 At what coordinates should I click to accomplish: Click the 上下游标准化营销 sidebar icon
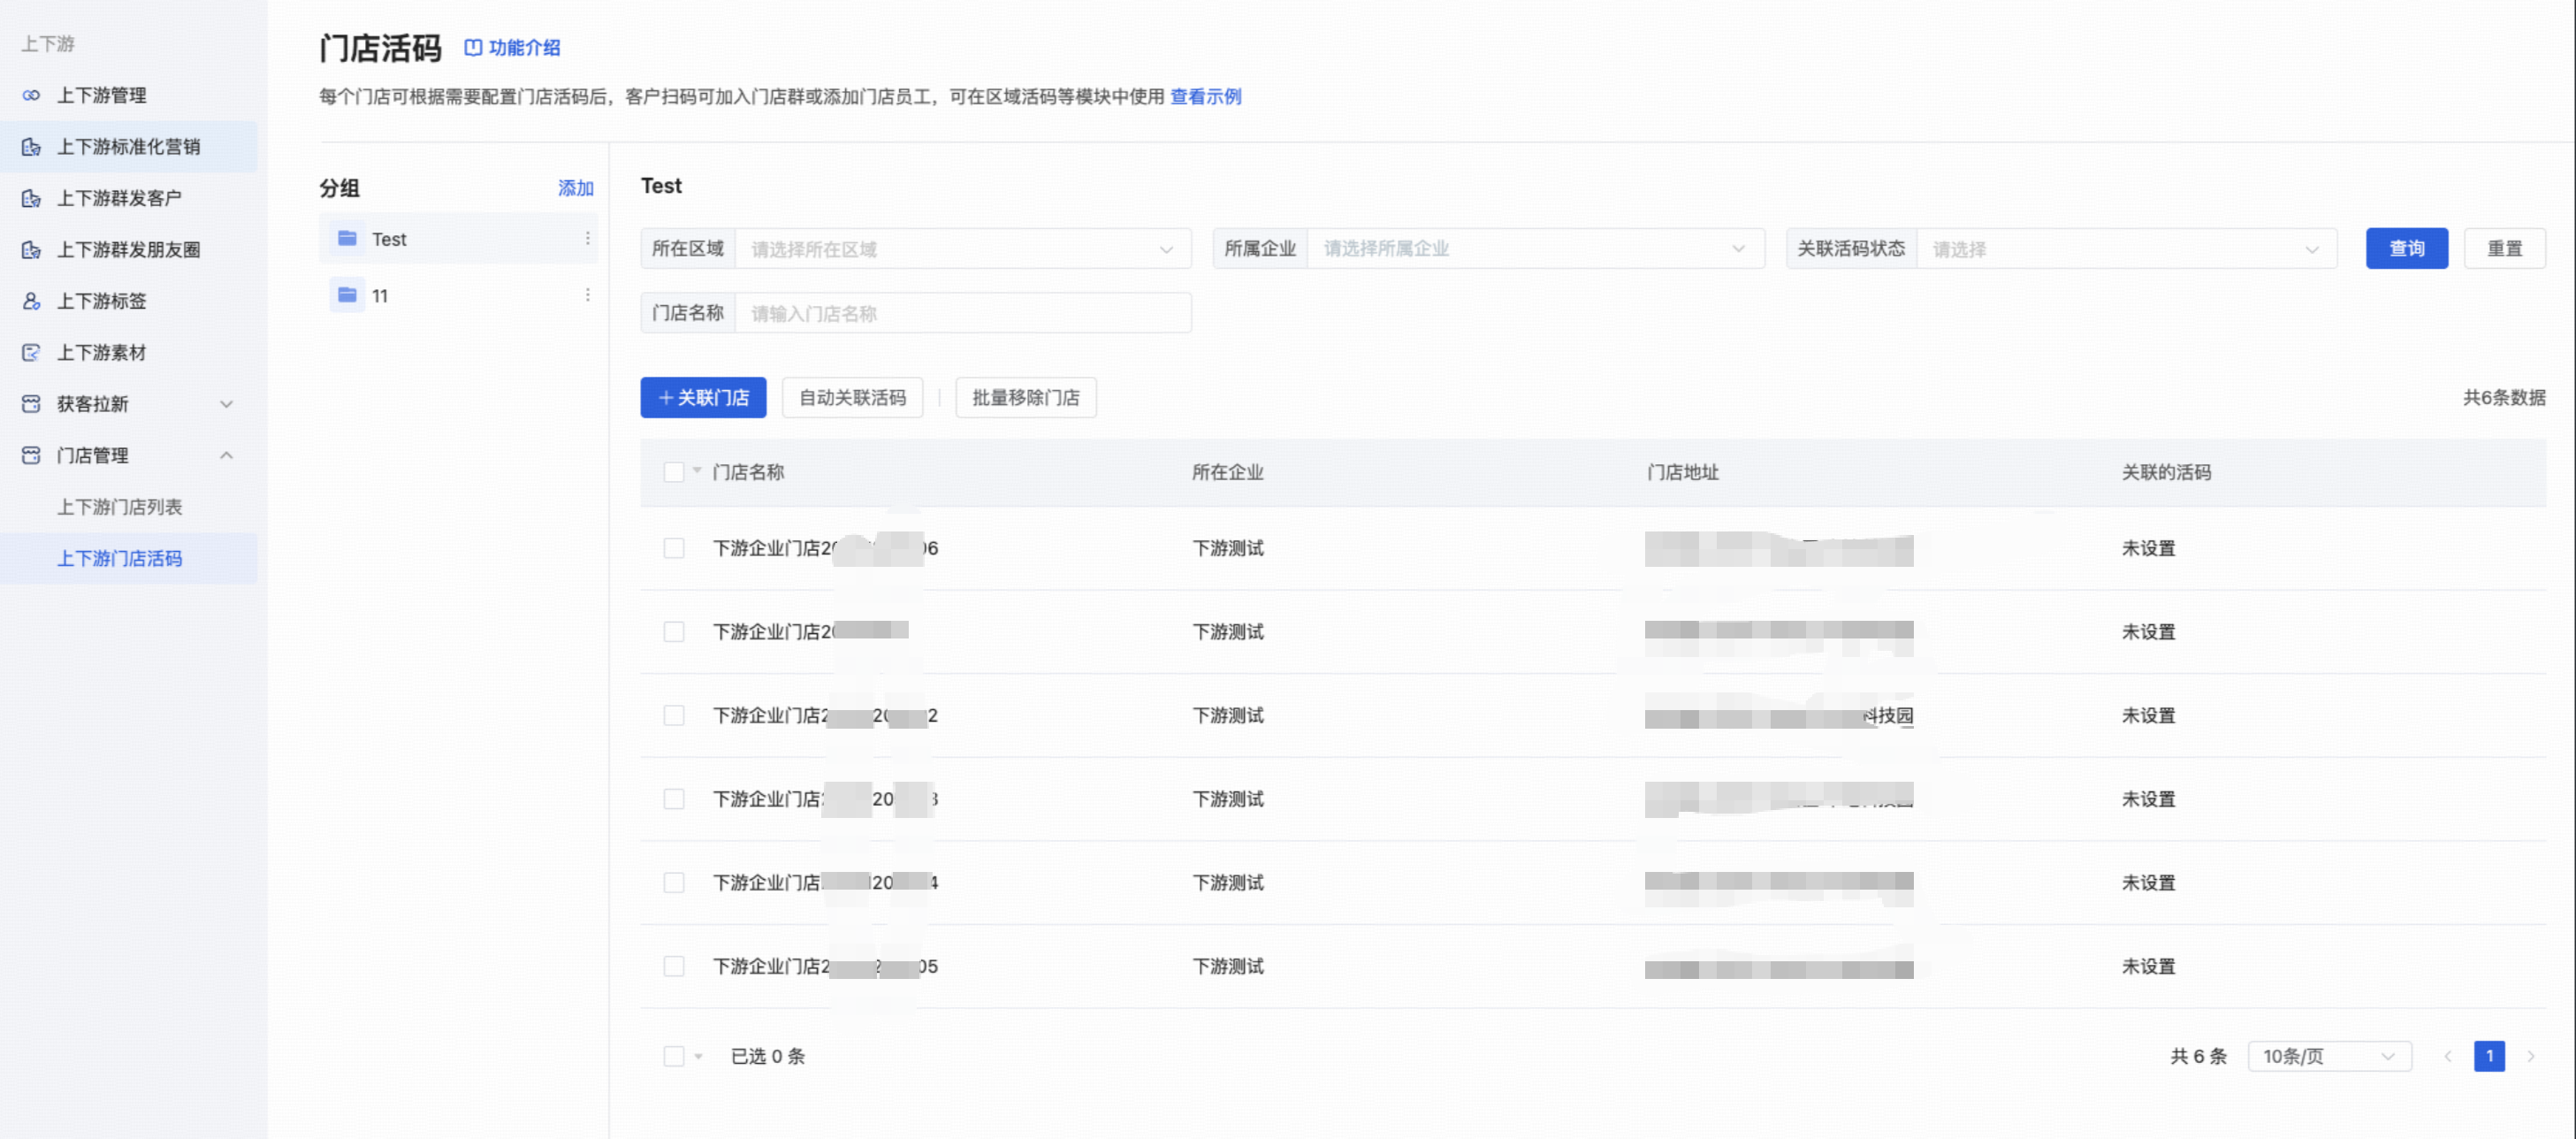31,147
